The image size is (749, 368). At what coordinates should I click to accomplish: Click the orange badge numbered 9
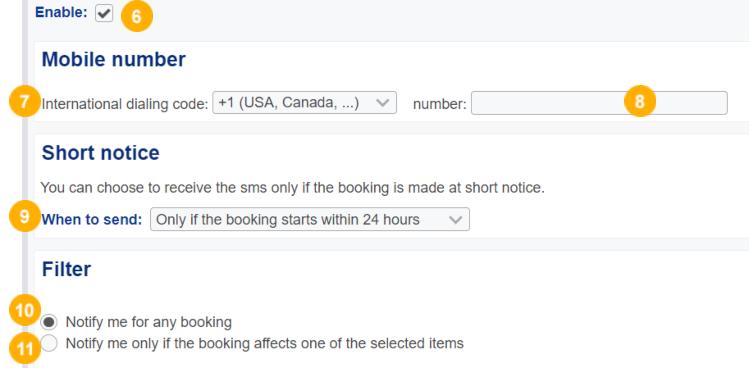pos(25,216)
